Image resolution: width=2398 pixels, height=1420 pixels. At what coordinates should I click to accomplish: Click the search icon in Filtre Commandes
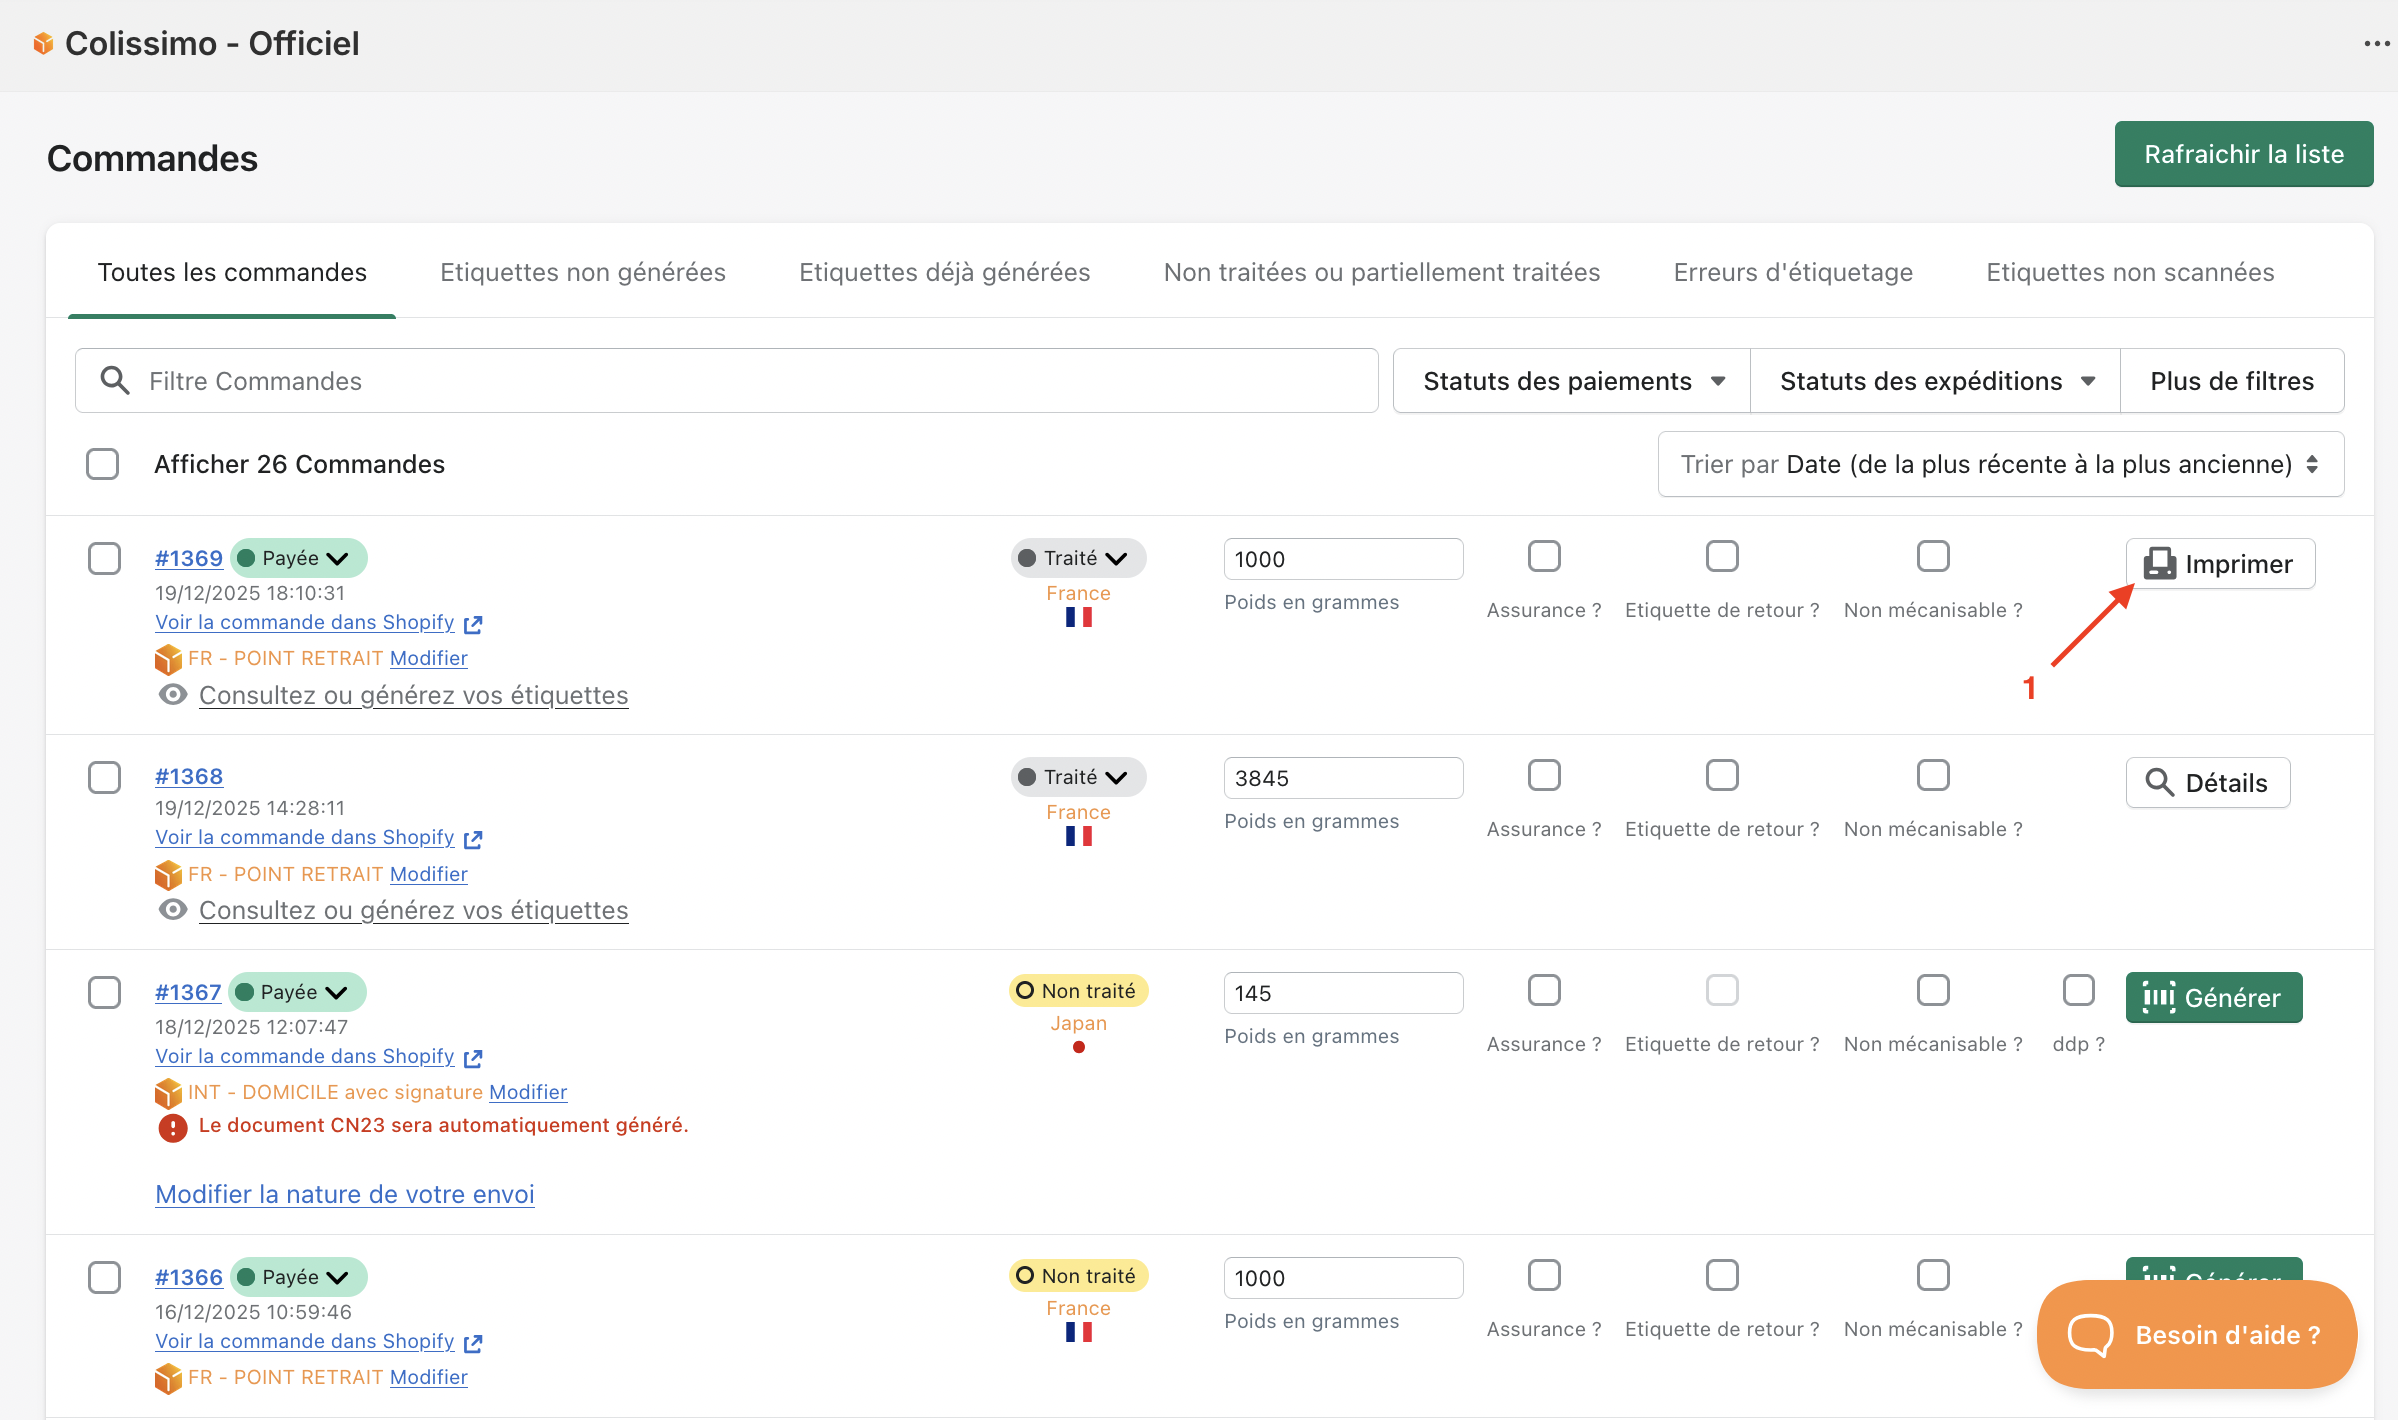click(x=115, y=381)
